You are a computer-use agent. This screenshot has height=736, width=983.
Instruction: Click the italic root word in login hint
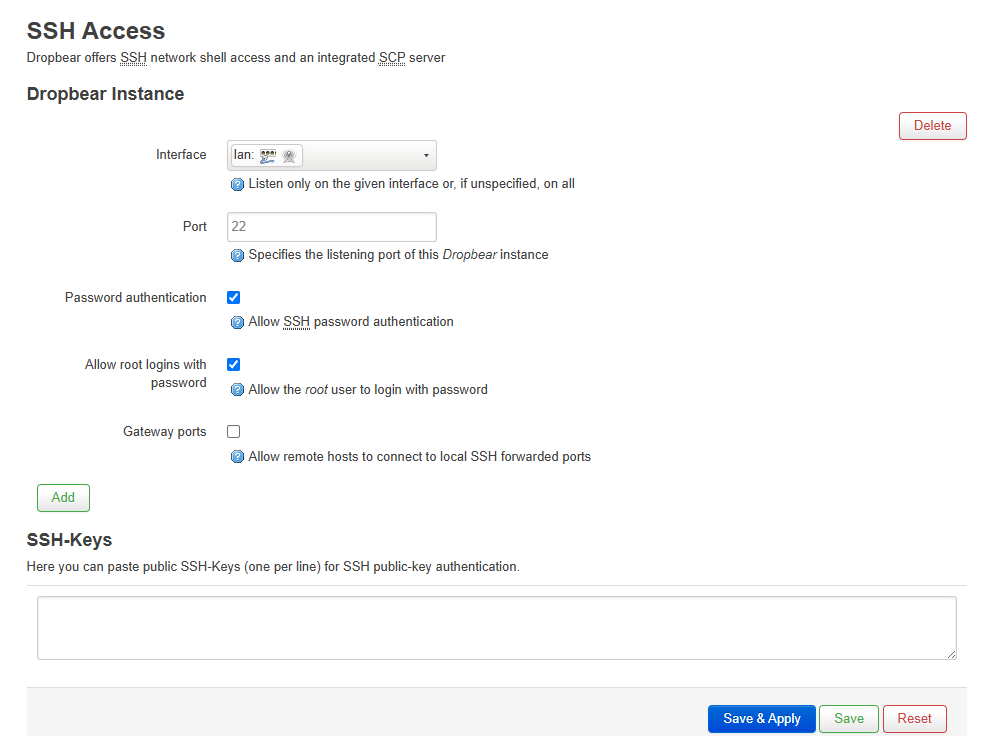317,390
